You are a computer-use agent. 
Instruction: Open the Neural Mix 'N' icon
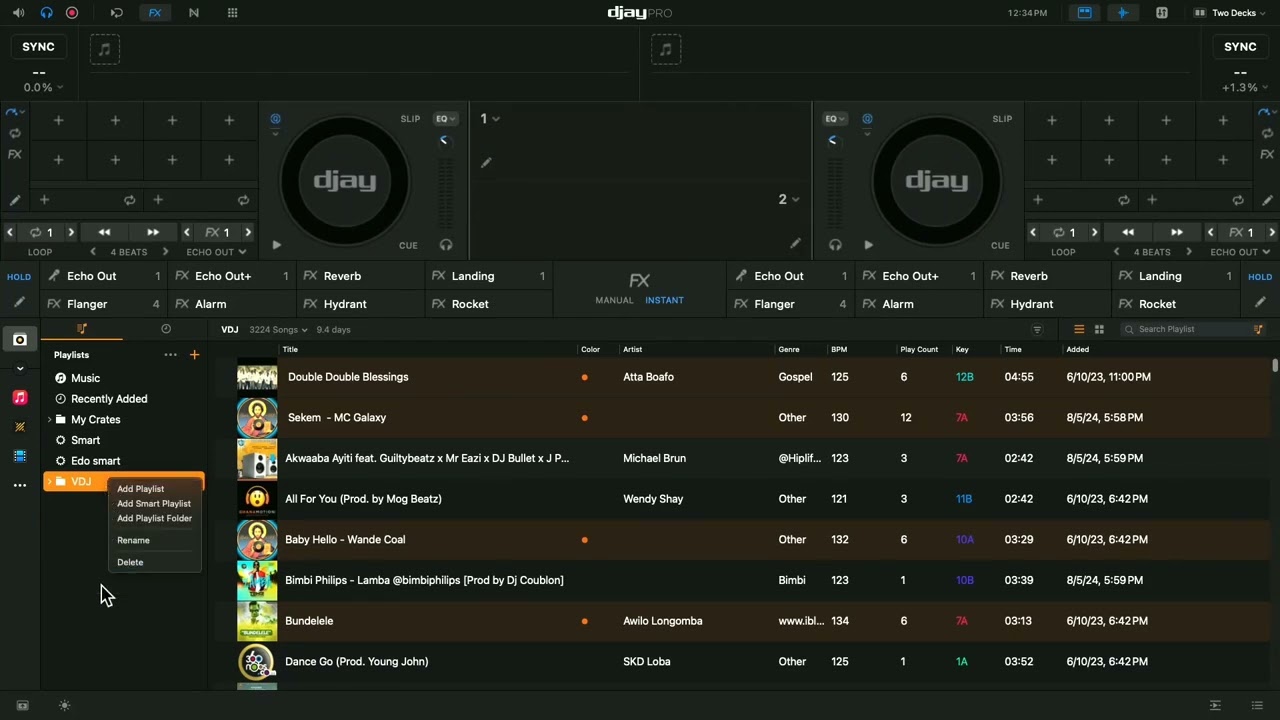pos(194,13)
